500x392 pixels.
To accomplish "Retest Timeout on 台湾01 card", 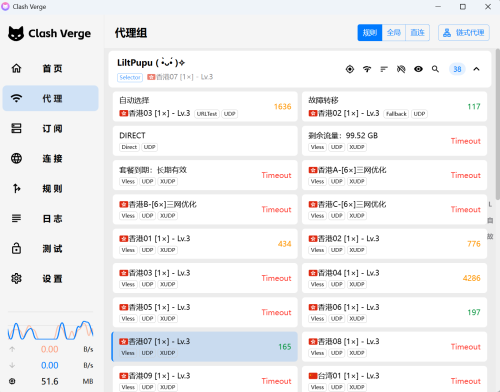I will 466,381.
